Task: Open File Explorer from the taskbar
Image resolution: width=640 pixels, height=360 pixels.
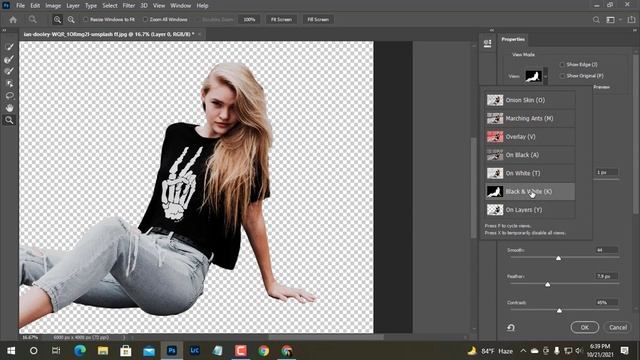Action: [x=103, y=351]
